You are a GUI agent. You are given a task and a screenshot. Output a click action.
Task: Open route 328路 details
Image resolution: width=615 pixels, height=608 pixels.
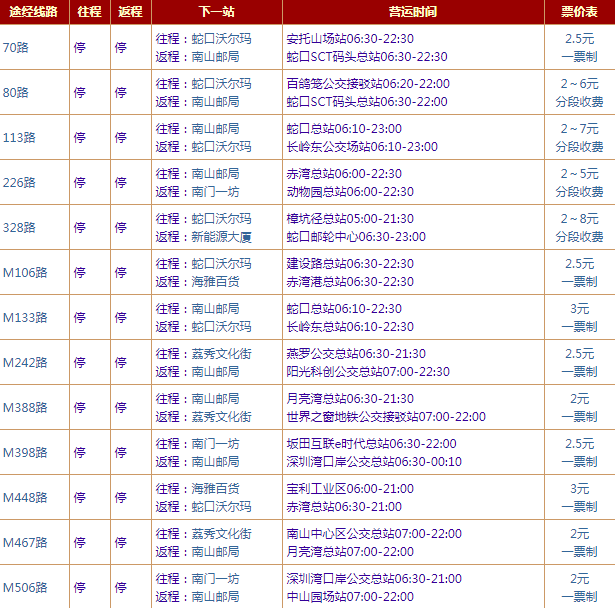[19, 227]
